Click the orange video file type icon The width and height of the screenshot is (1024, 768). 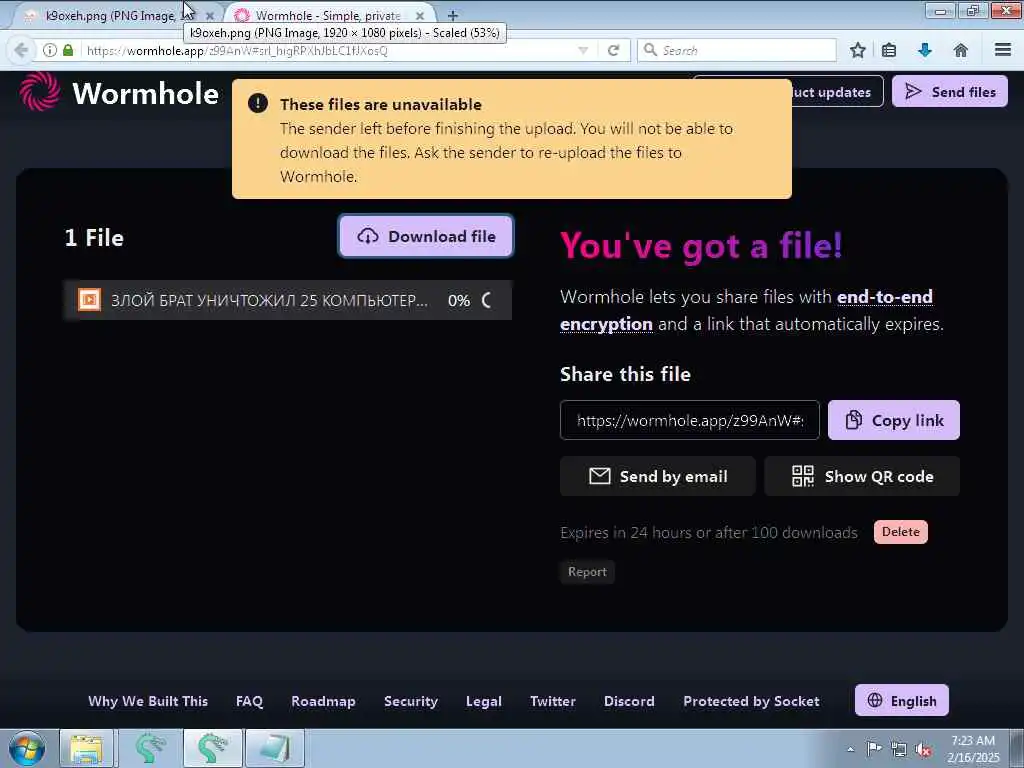point(89,300)
